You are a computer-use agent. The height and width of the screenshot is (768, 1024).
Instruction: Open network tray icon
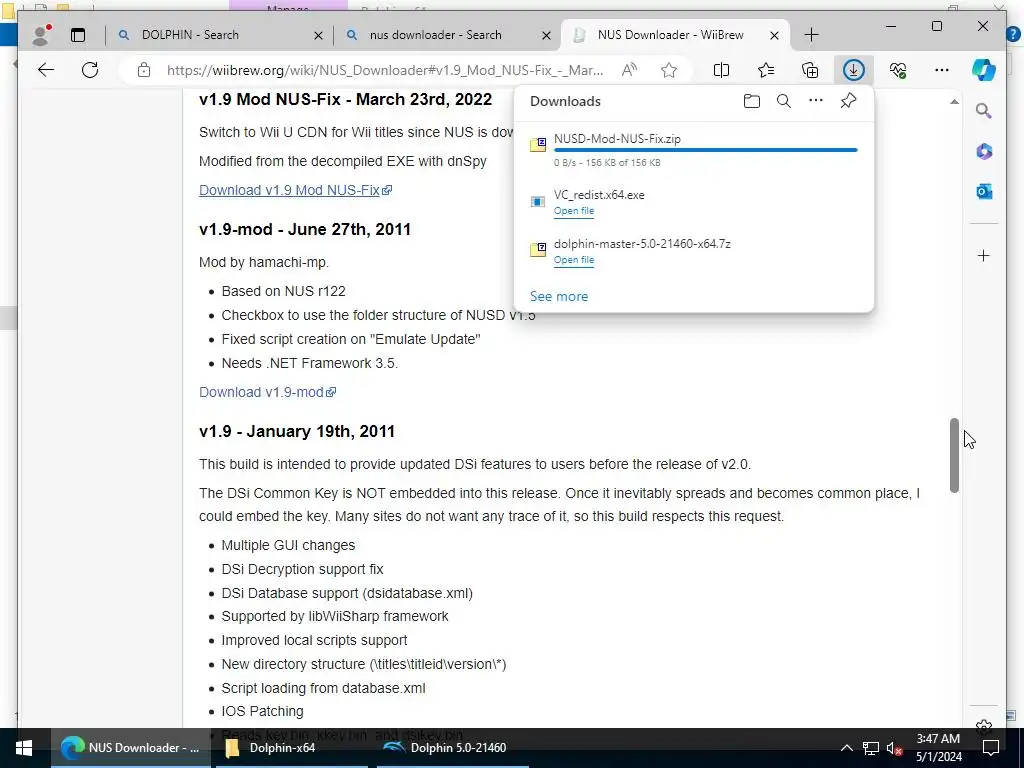871,748
